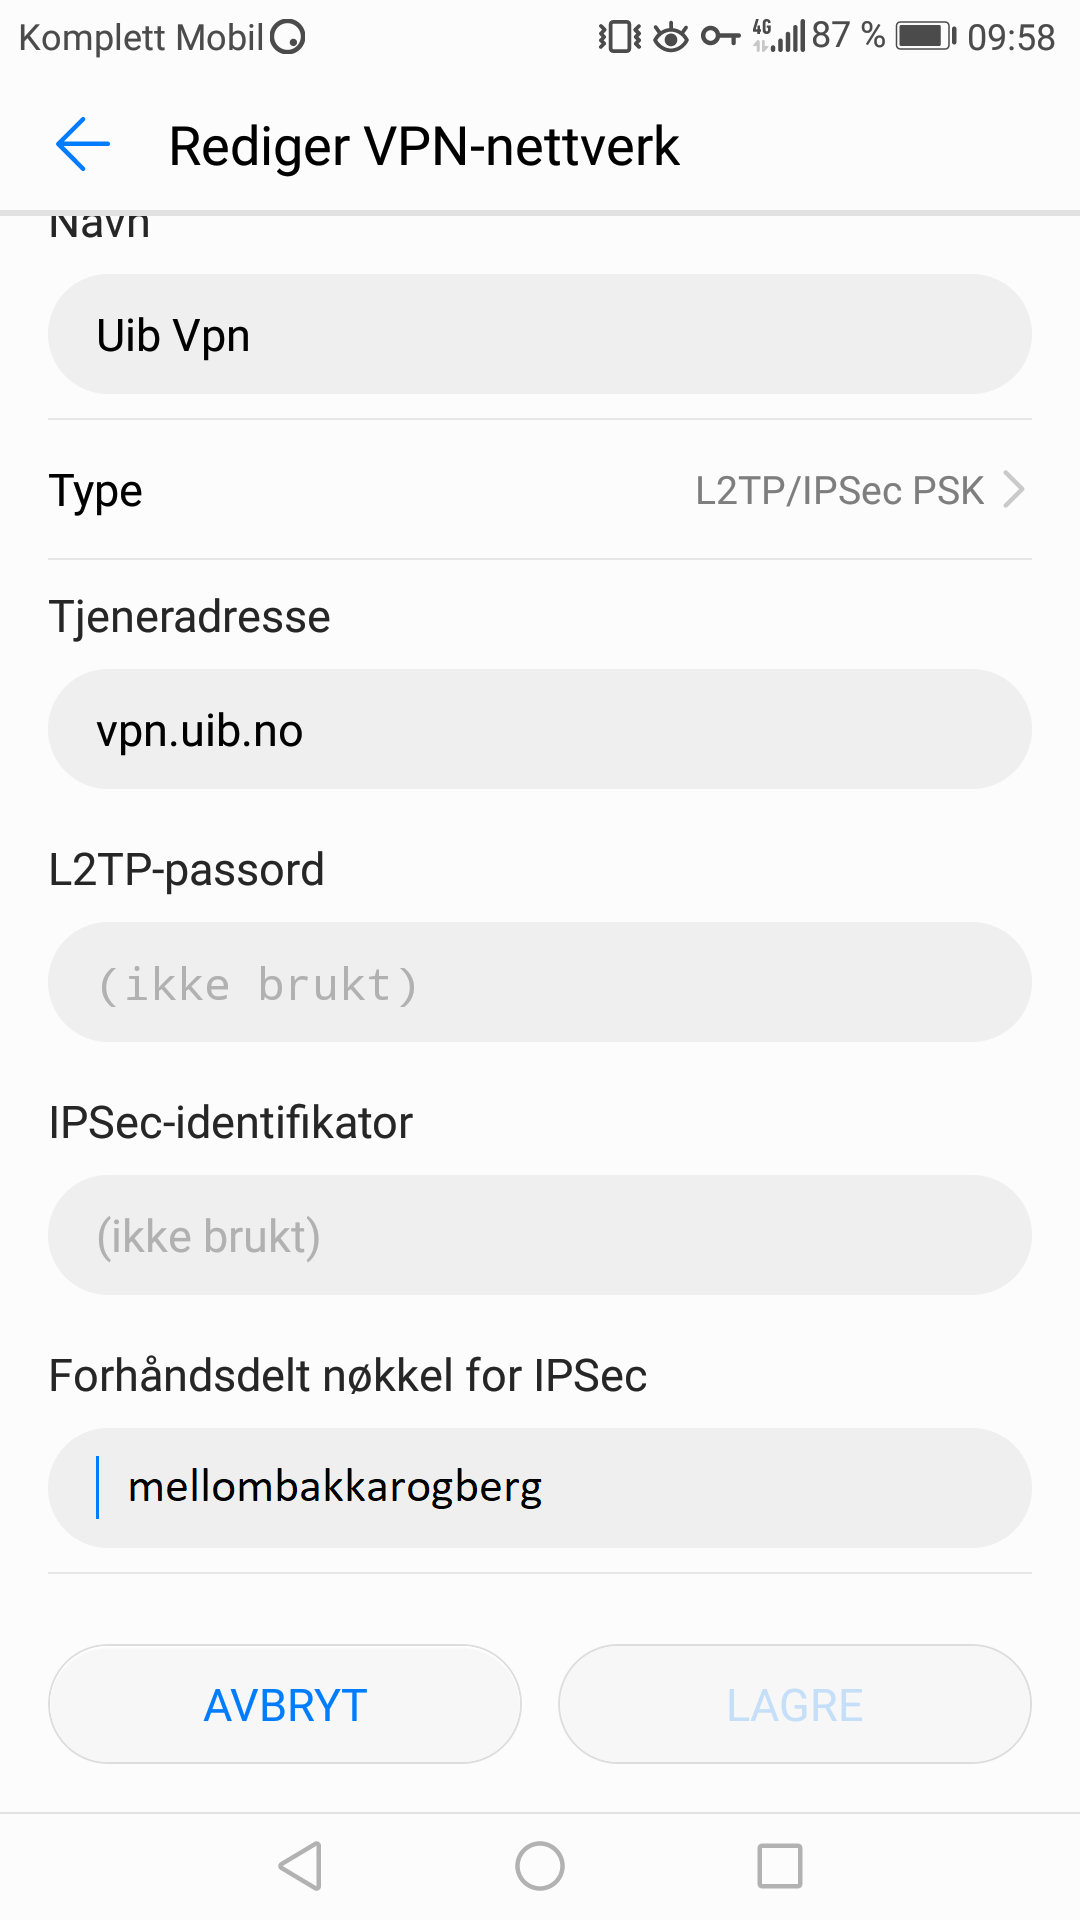Tap the 4G signal strength icon

pyautogui.click(x=780, y=36)
